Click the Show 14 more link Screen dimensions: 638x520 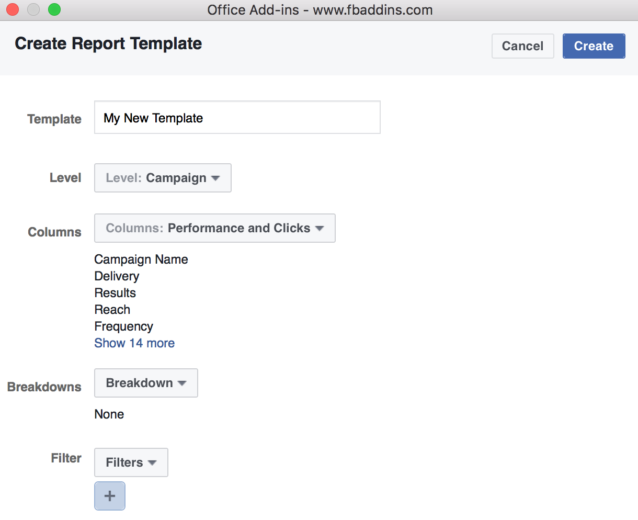pyautogui.click(x=134, y=343)
